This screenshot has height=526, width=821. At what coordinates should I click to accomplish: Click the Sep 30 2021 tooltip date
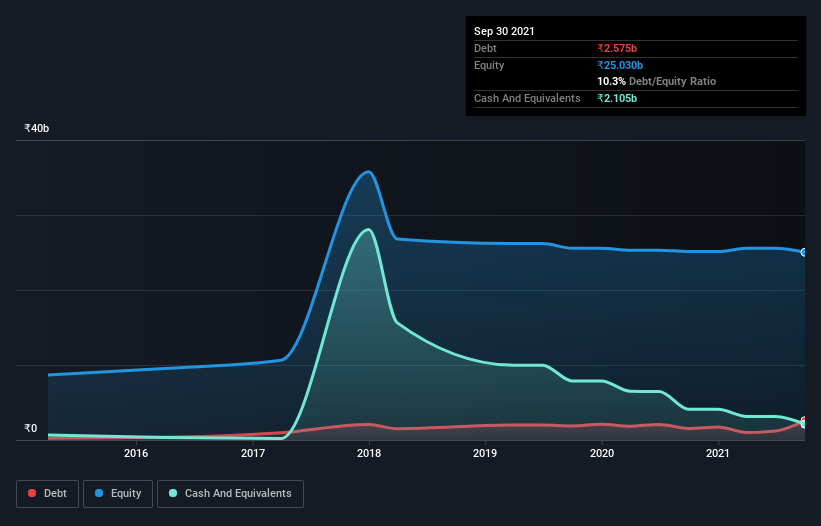504,31
